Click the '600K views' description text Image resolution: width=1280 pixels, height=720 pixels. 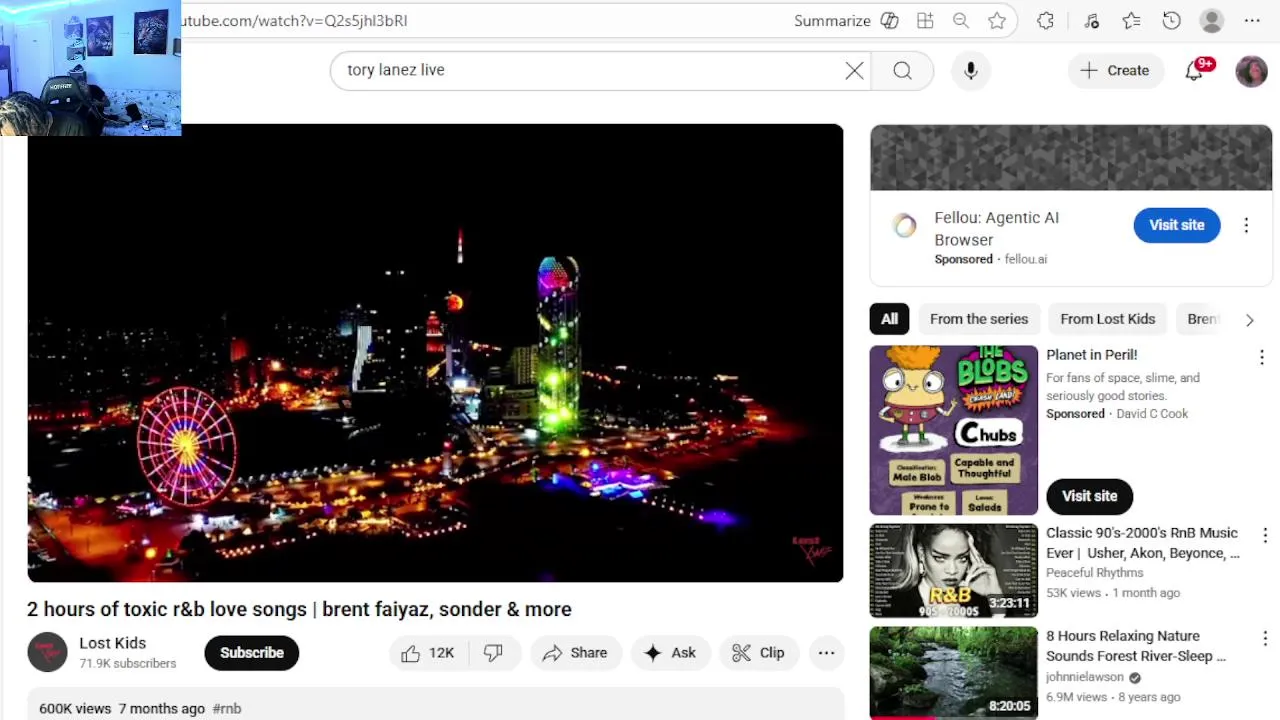75,708
